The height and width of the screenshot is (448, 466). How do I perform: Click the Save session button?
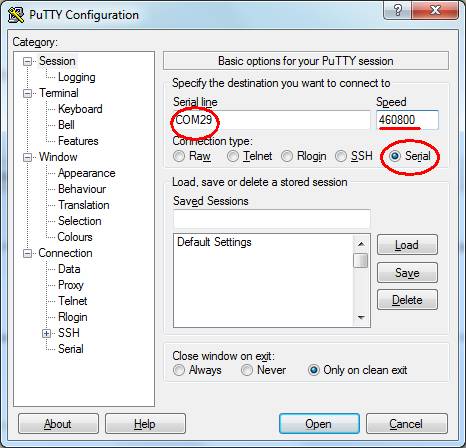[407, 272]
